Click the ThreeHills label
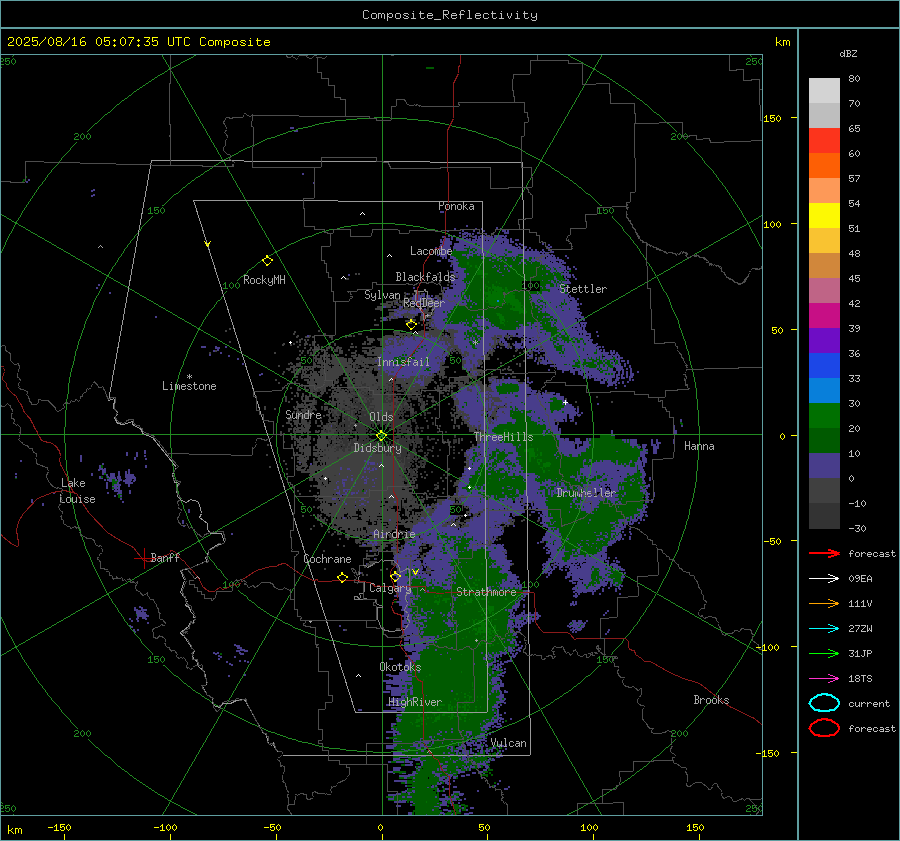This screenshot has height=841, width=900. pyautogui.click(x=503, y=437)
